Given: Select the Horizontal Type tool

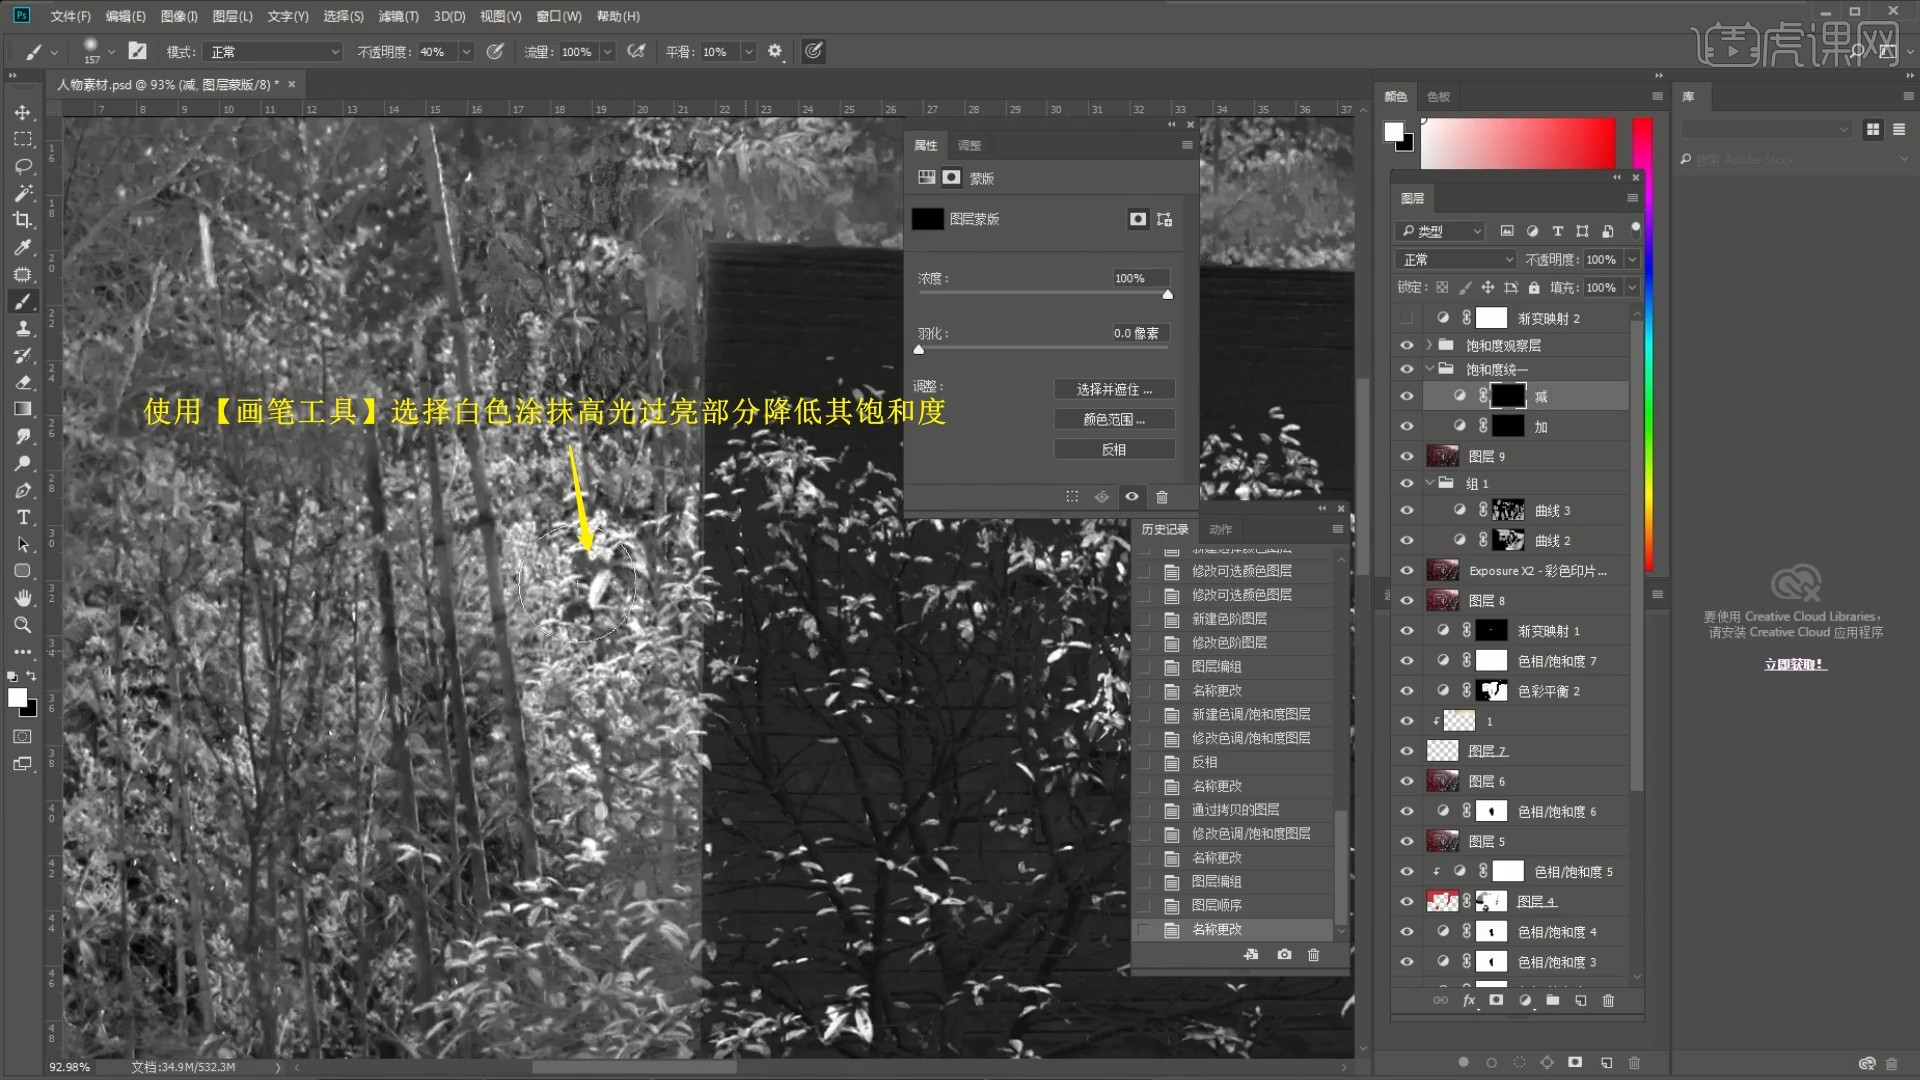Looking at the screenshot, I should [23, 517].
